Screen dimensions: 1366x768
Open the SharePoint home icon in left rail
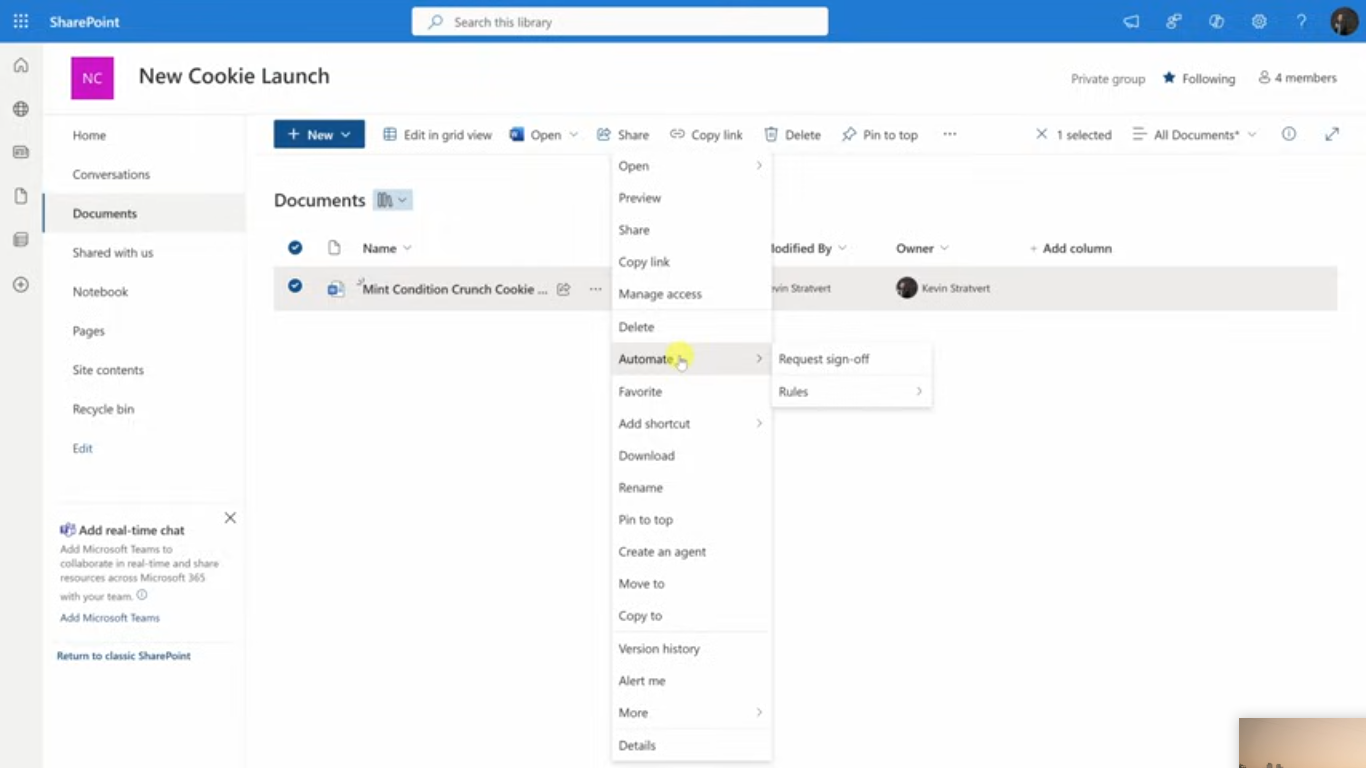[21, 66]
